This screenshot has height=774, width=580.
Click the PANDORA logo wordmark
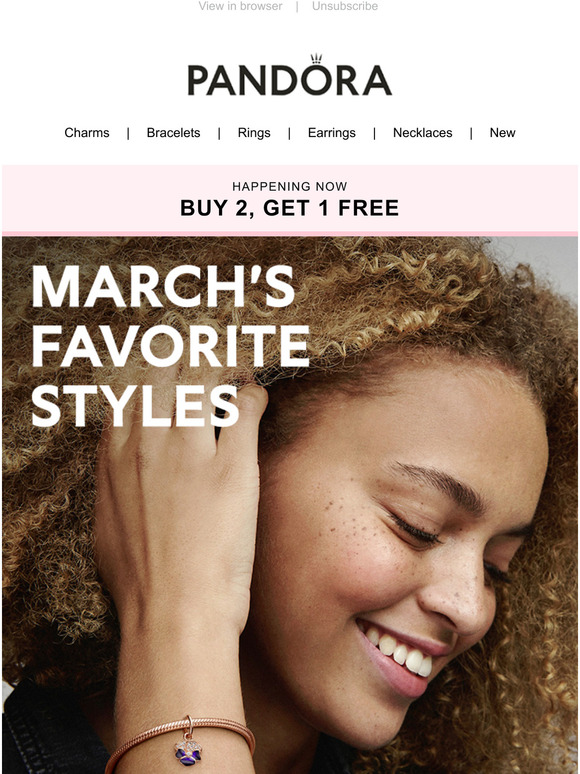[x=290, y=80]
